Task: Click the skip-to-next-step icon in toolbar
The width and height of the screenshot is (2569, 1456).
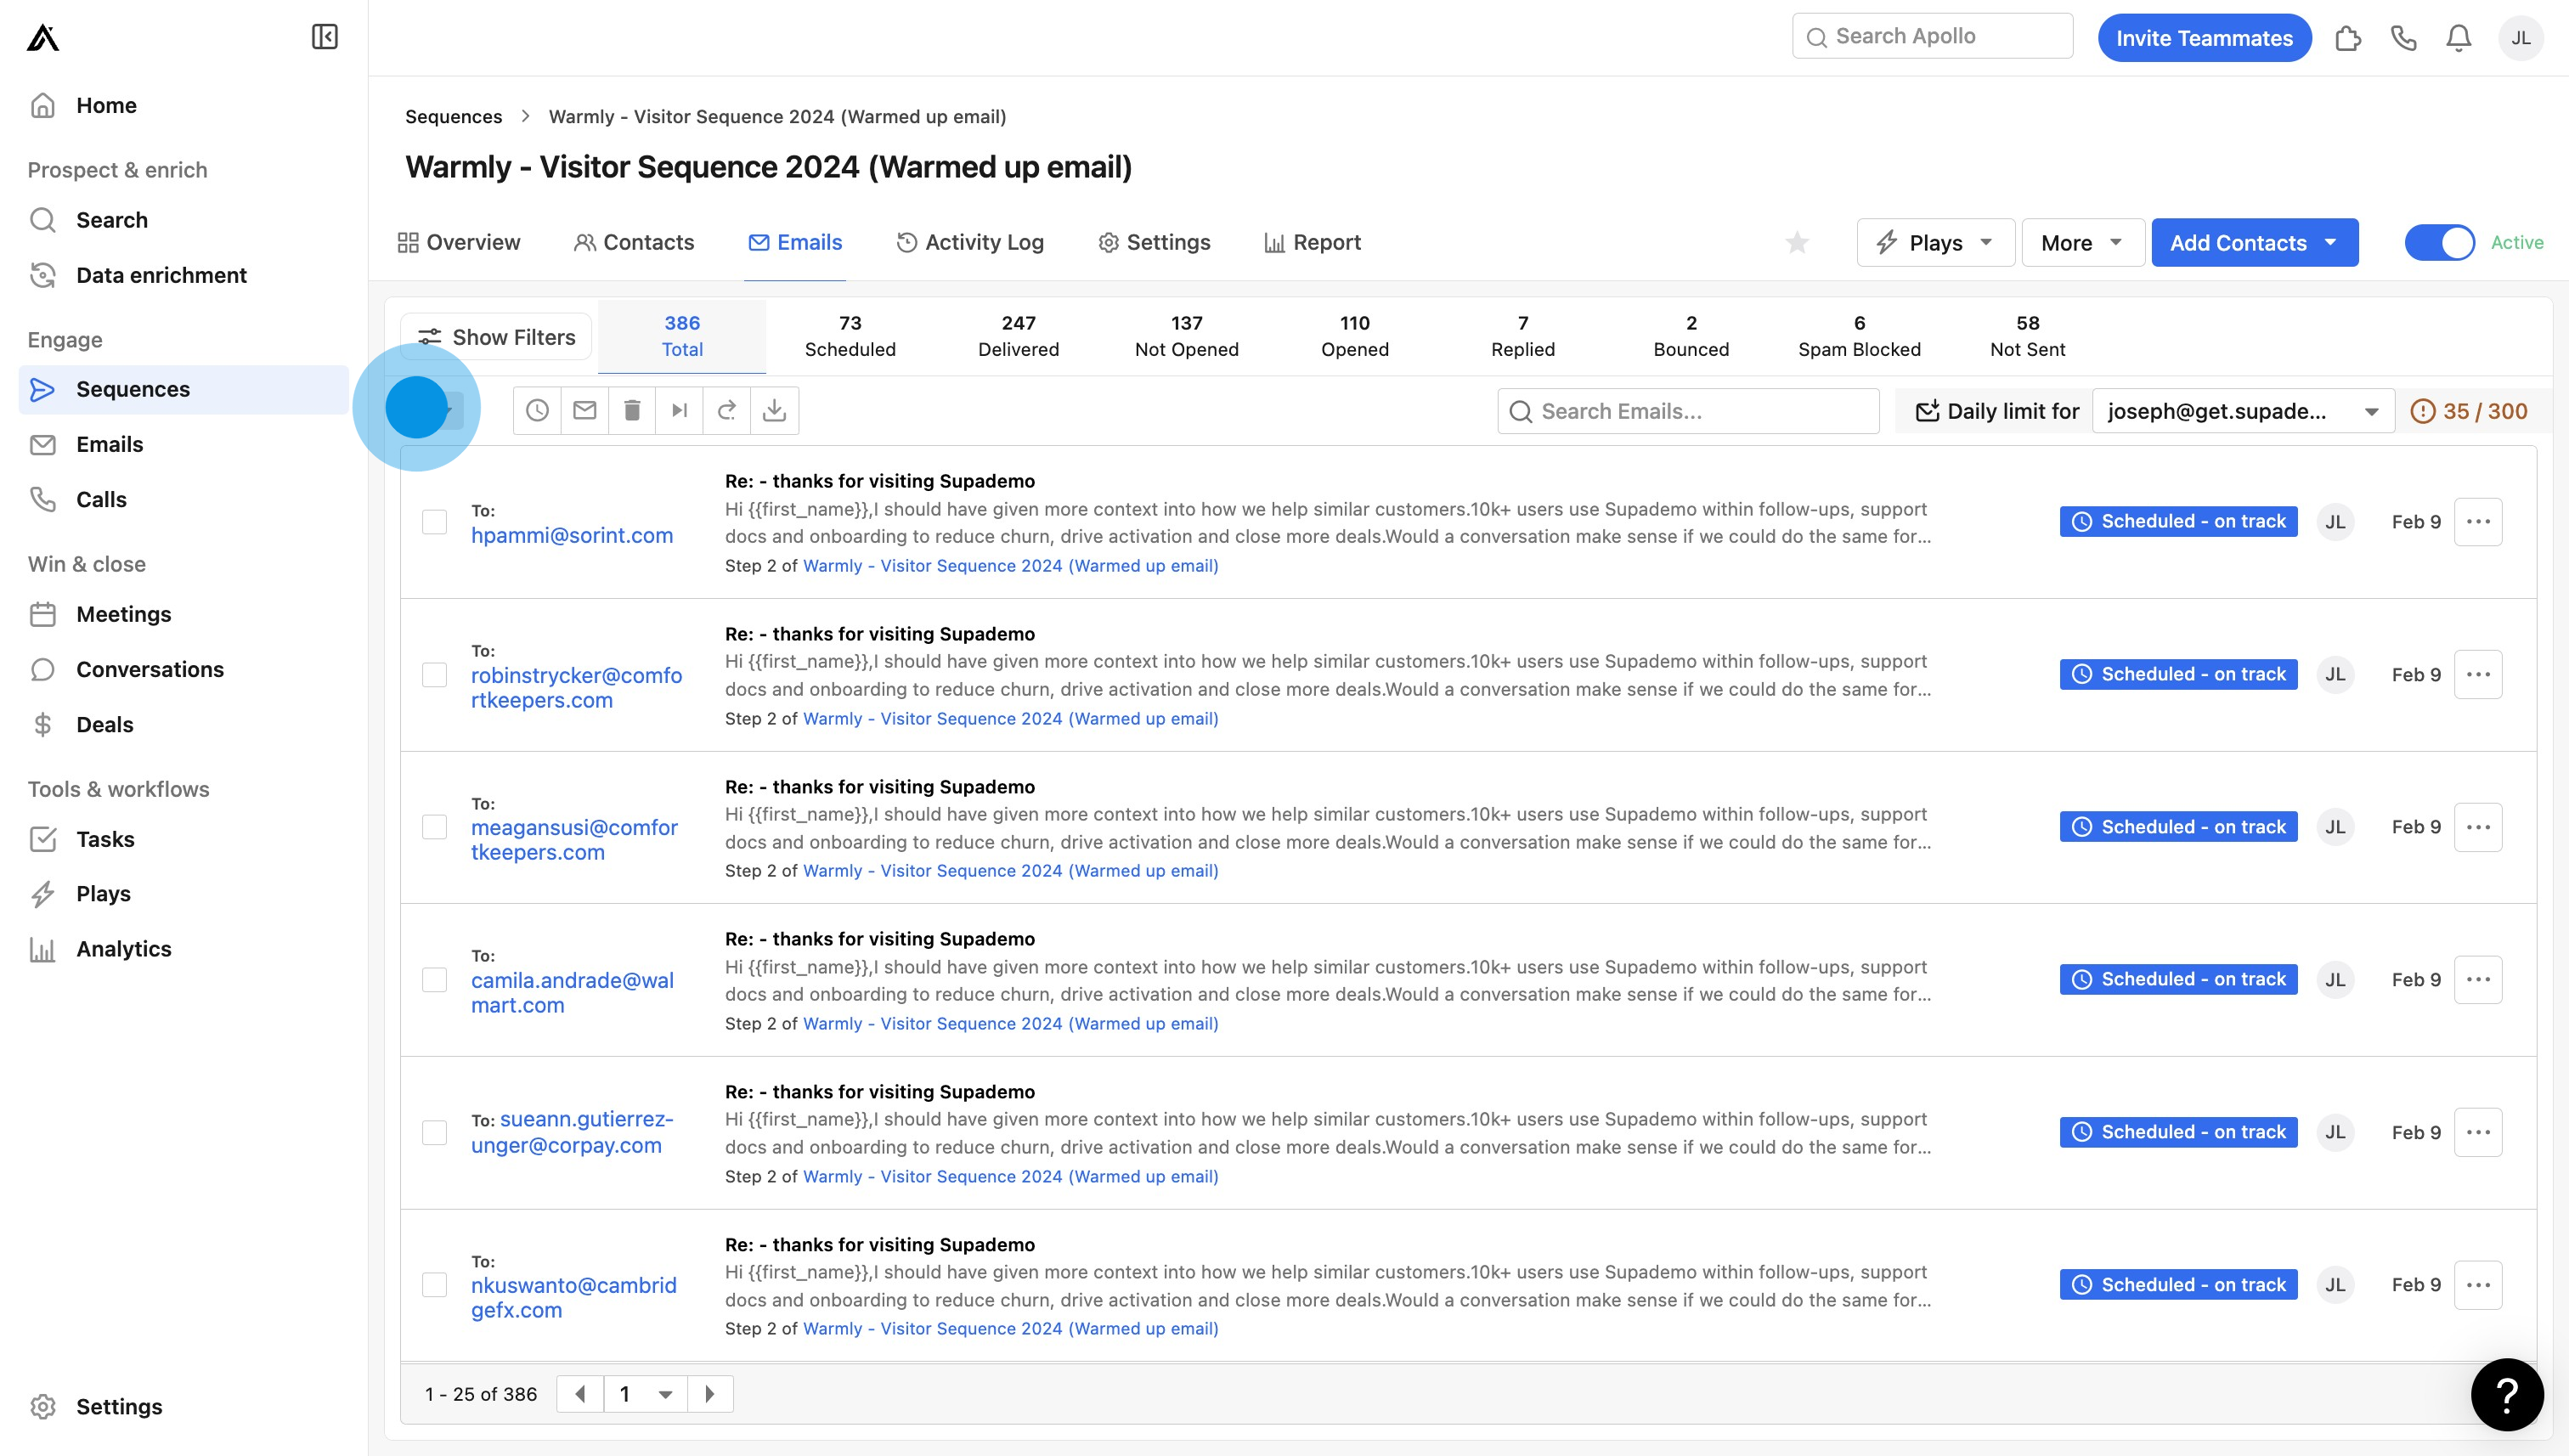Action: (679, 410)
